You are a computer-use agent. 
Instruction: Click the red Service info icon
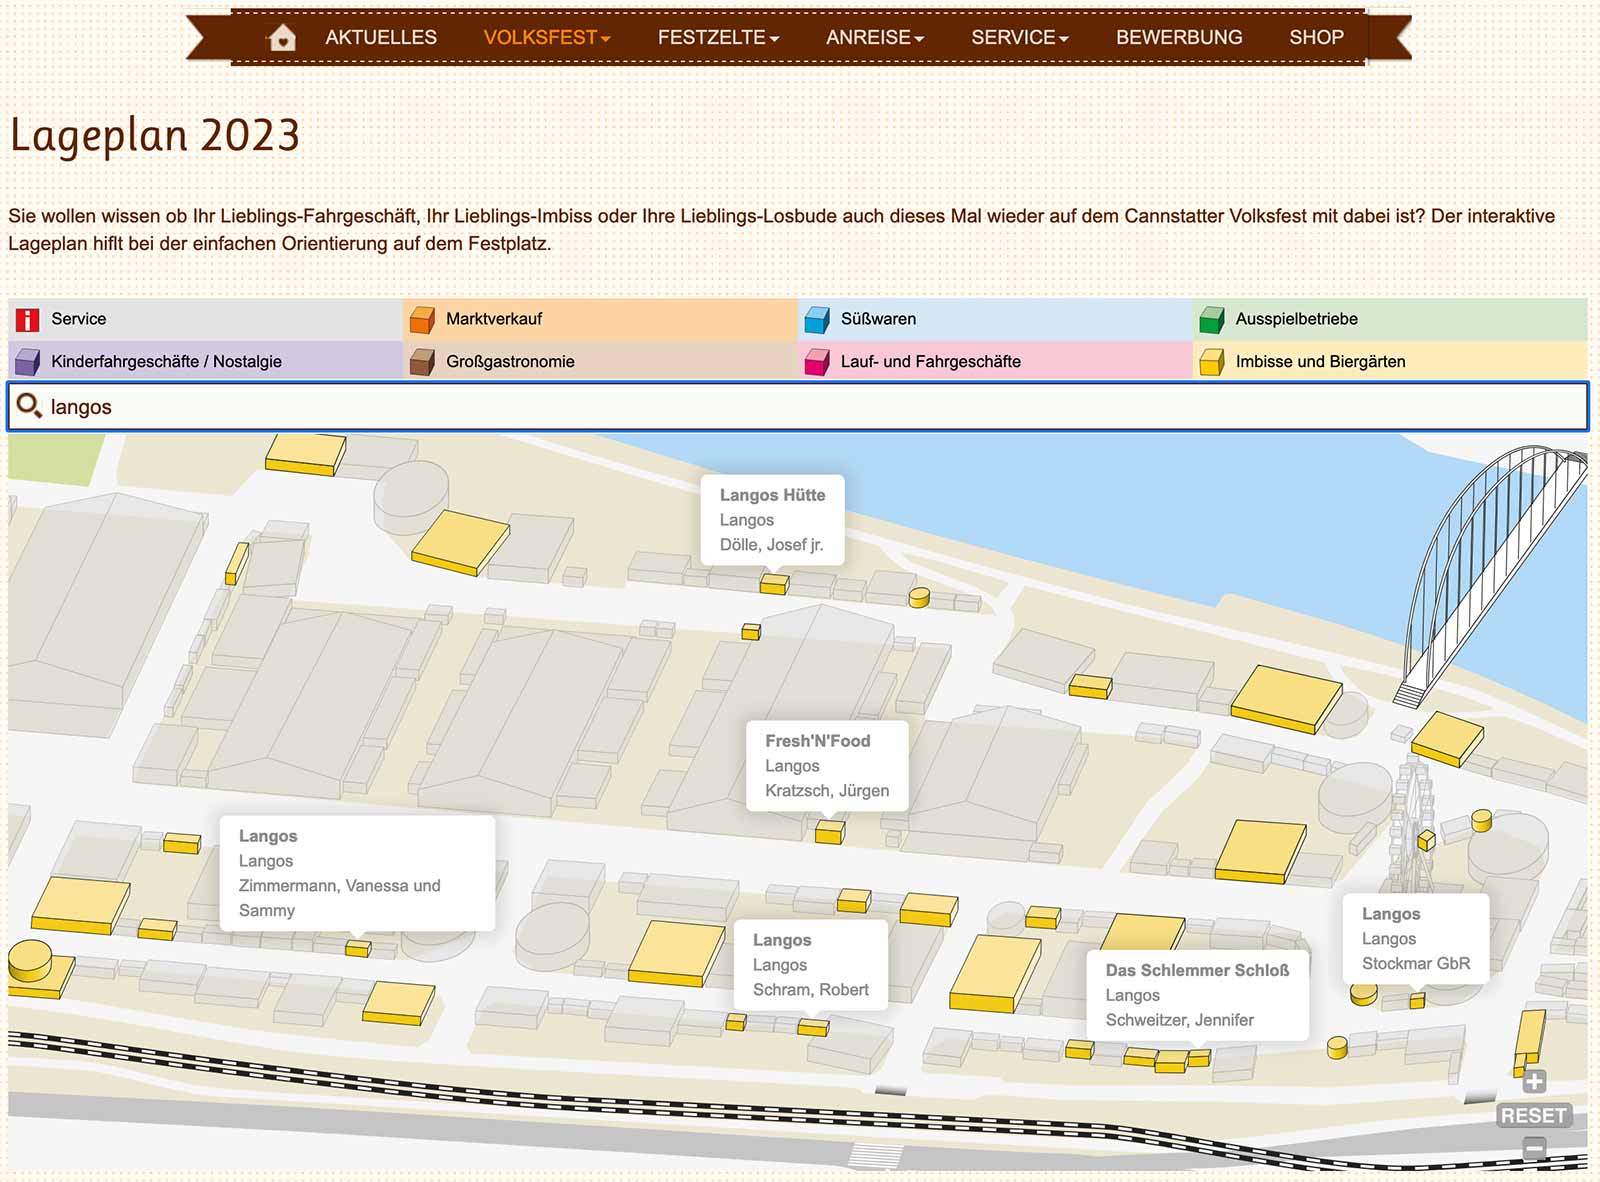28,319
